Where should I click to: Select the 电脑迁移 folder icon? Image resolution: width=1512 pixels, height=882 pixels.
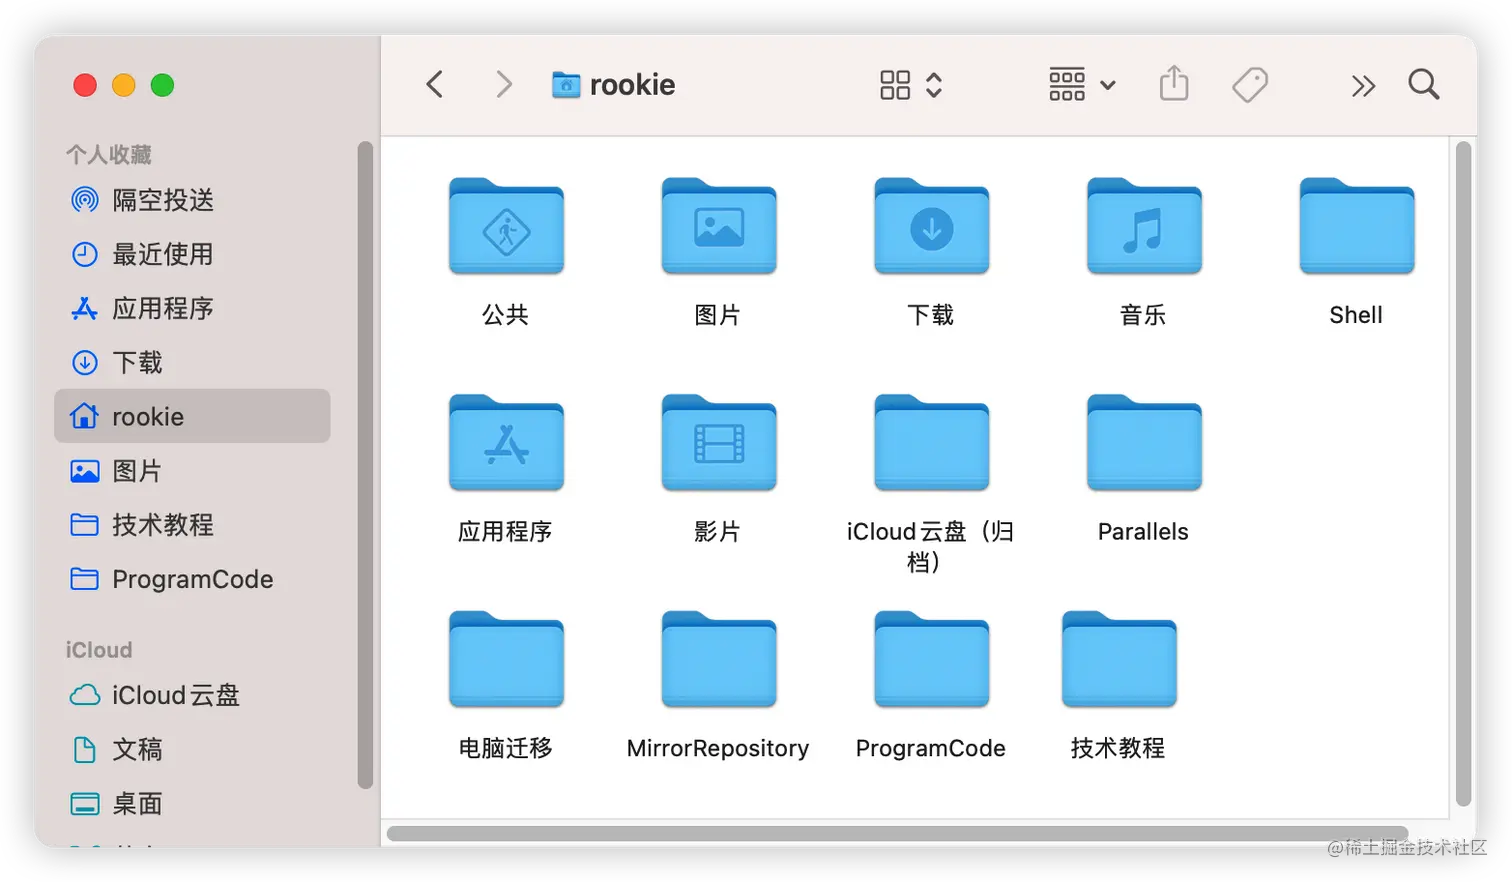506,660
